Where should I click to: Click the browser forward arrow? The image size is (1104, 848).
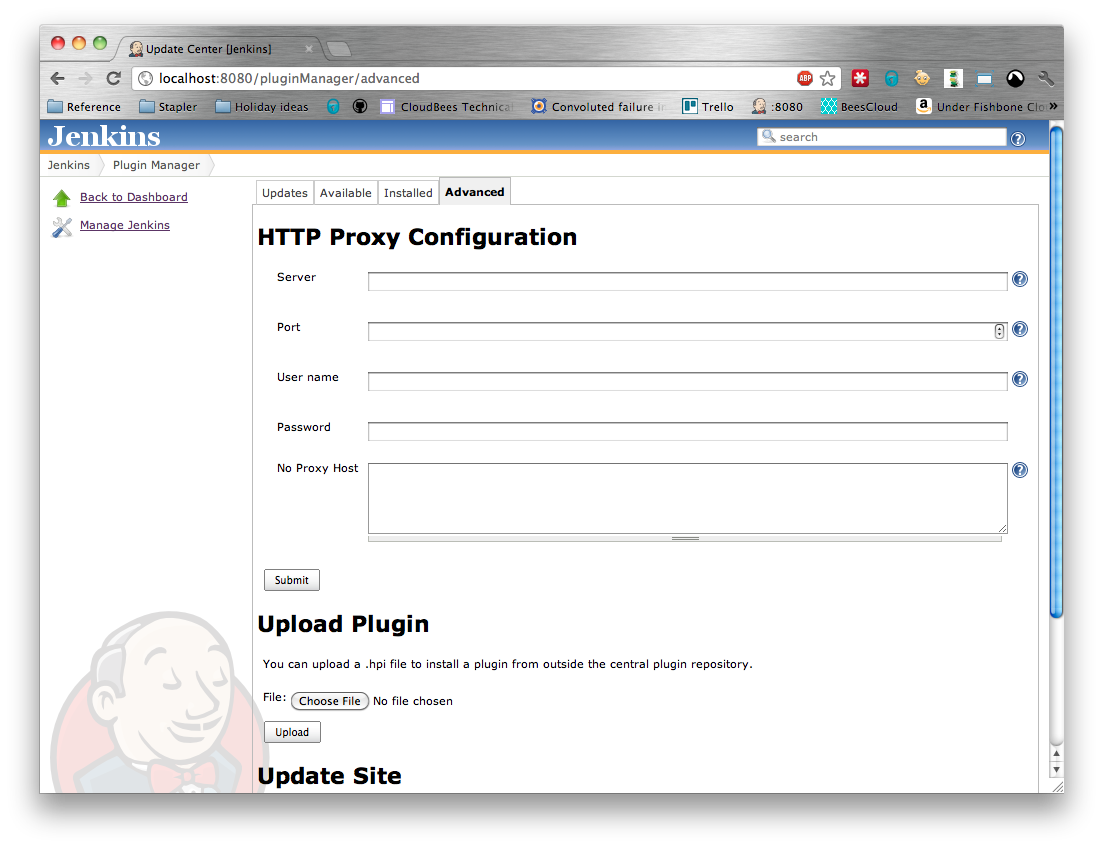pyautogui.click(x=85, y=78)
